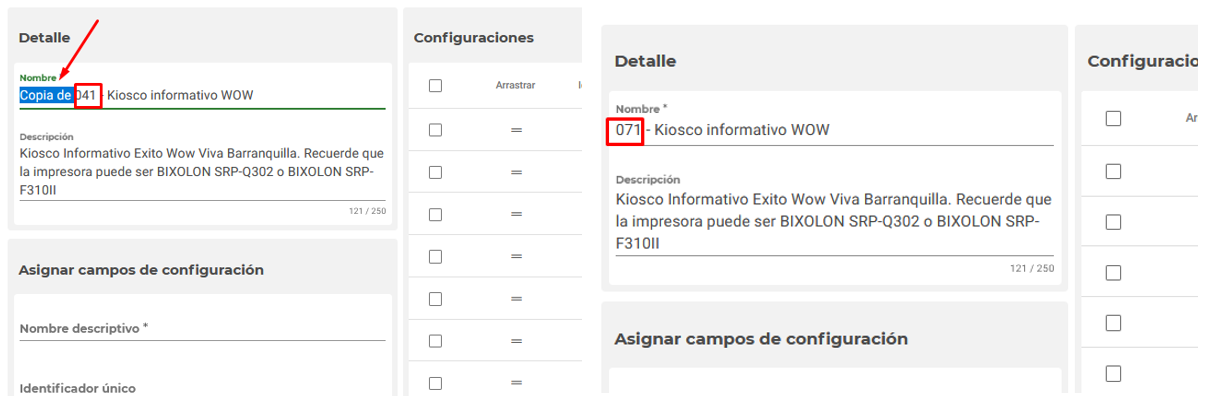Click the third row drag handle under Arrastrar
Viewport: 1207px width, 418px height.
point(517,214)
